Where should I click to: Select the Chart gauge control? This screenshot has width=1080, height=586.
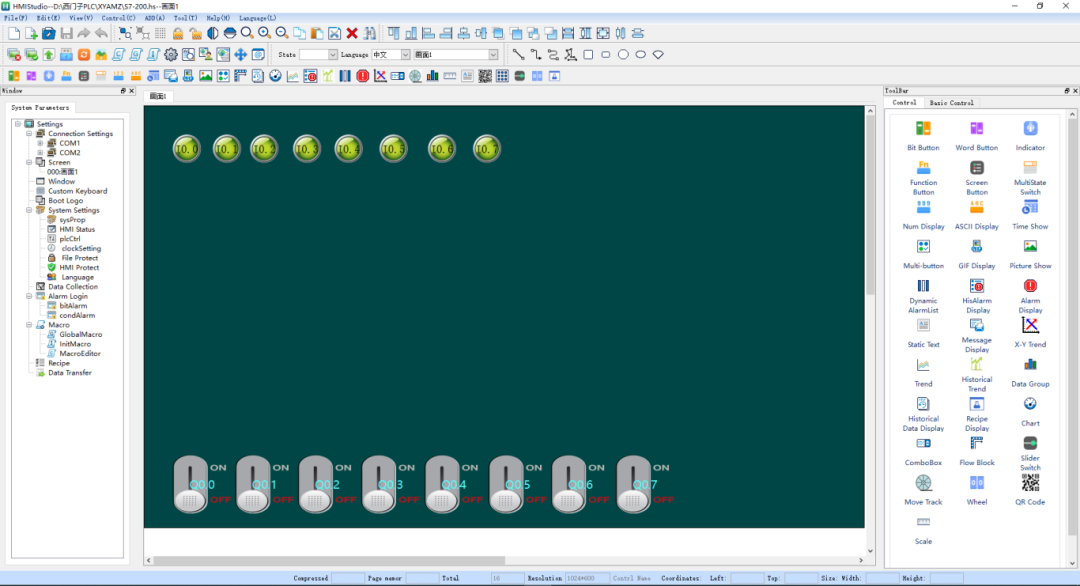(x=1030, y=411)
